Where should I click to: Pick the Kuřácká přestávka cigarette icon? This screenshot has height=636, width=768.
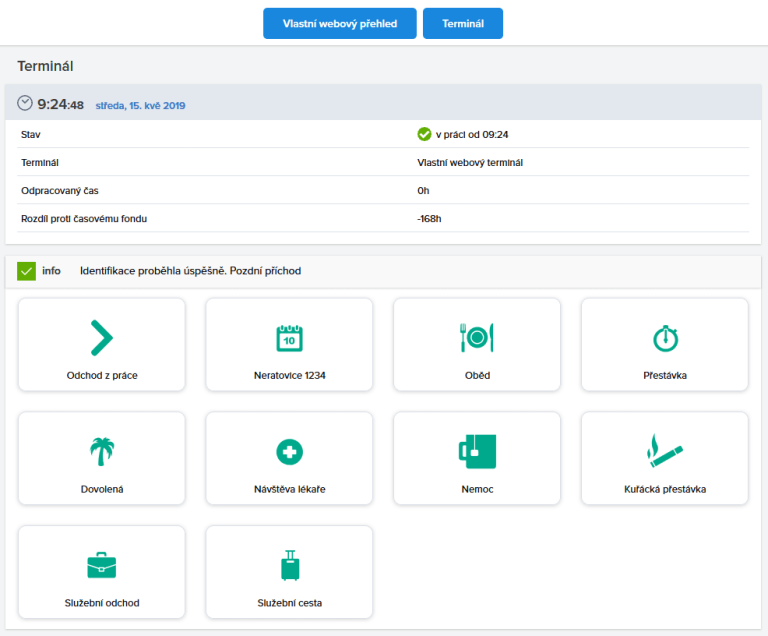tap(665, 452)
